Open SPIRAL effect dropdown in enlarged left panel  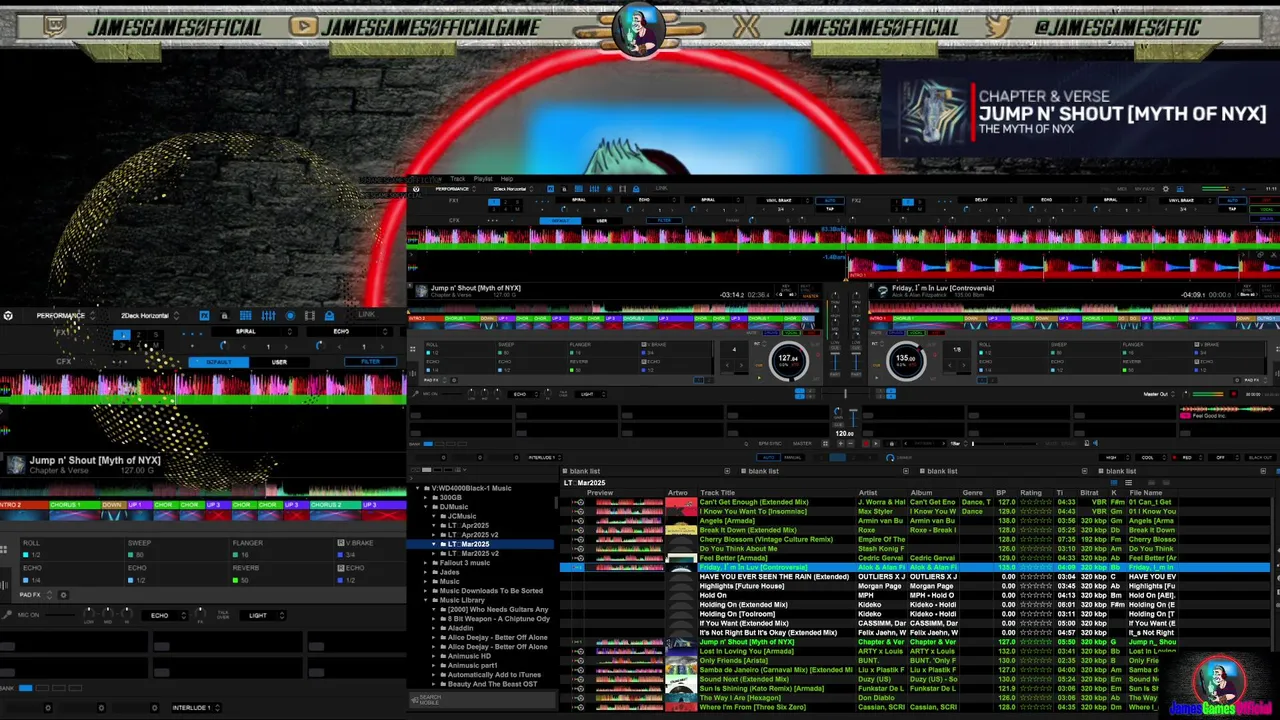click(x=254, y=331)
